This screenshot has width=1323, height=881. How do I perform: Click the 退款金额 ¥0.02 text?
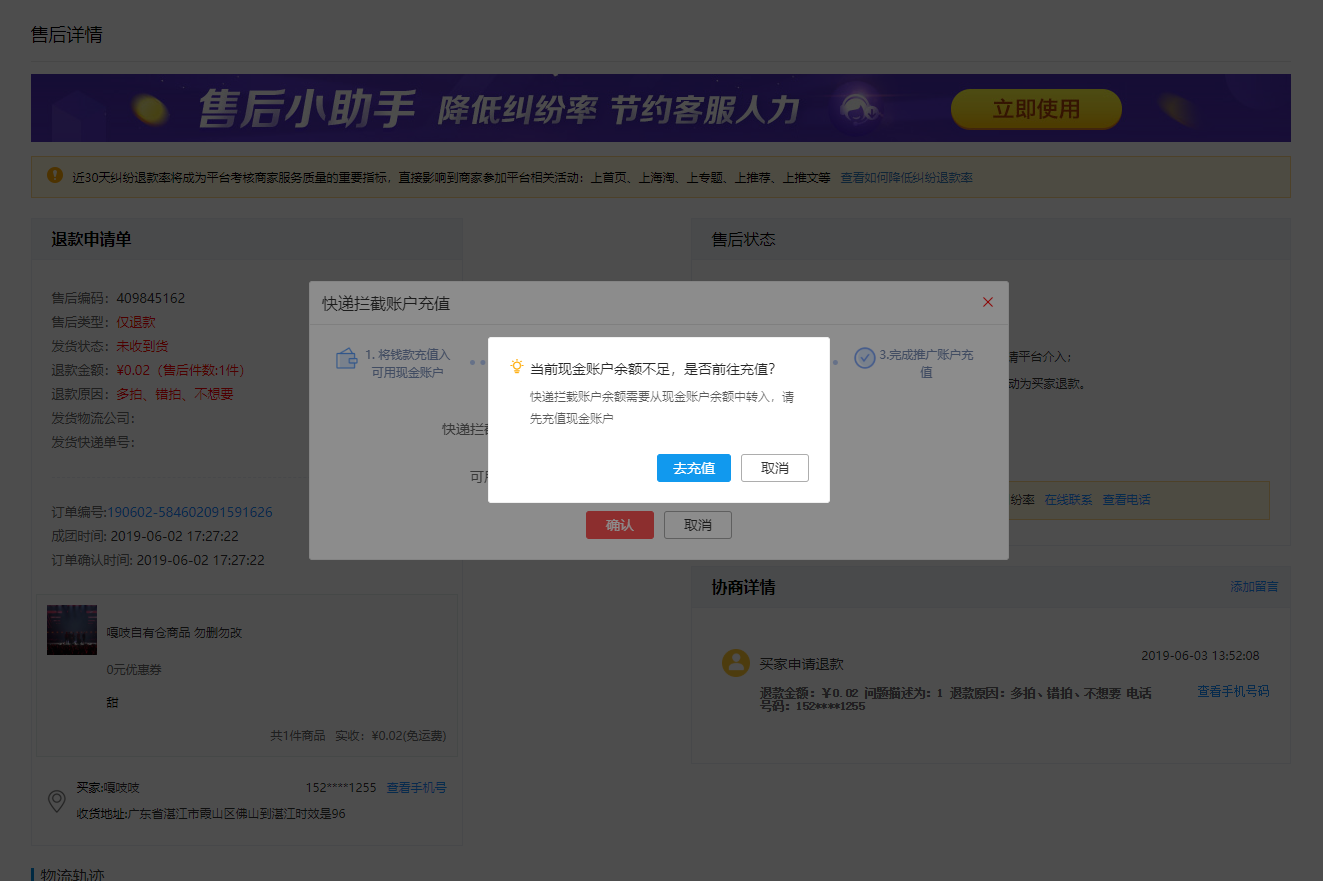(x=148, y=370)
